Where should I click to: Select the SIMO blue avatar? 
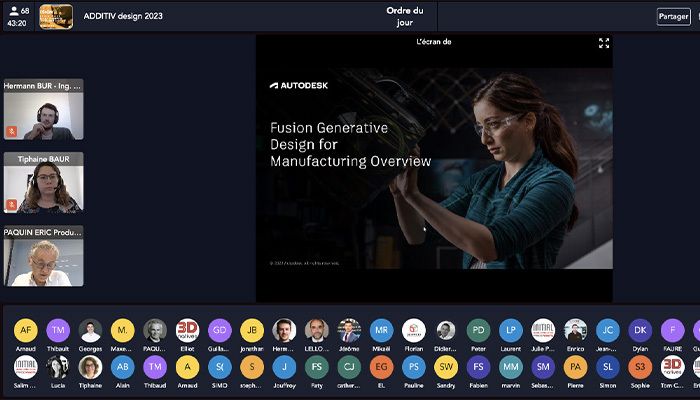[x=220, y=367]
